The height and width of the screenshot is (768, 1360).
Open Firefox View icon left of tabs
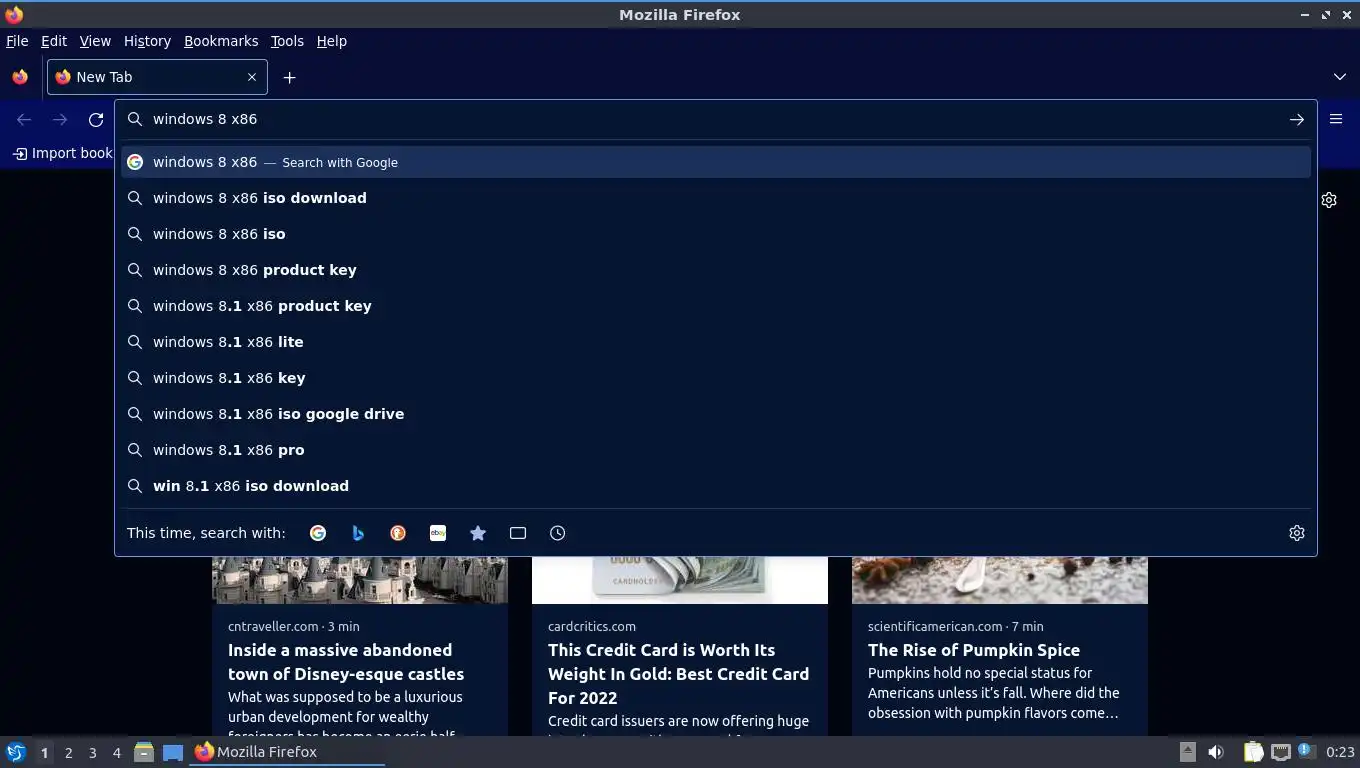click(x=20, y=77)
